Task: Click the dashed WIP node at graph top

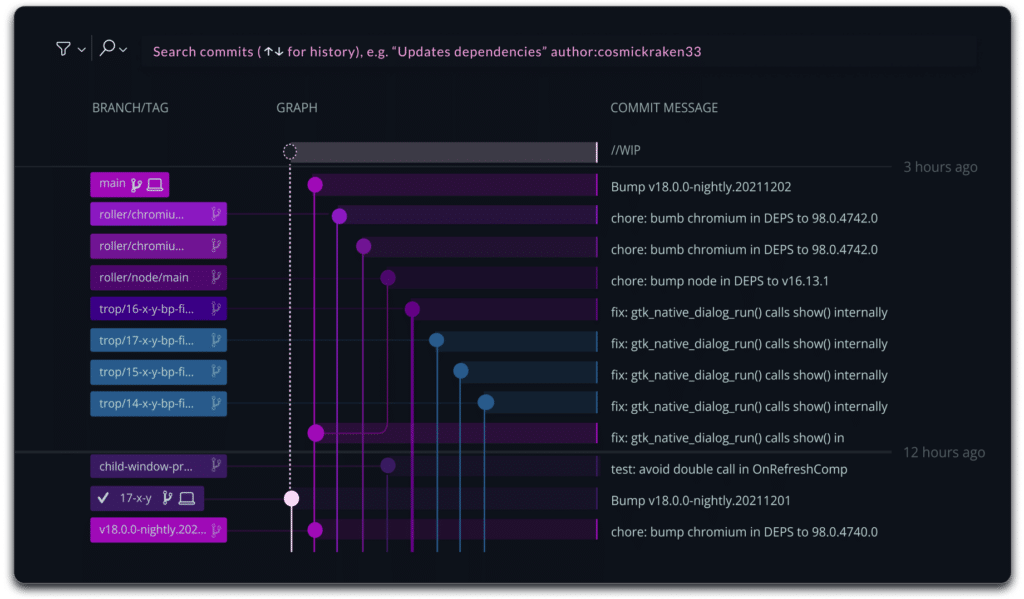Action: pos(291,151)
